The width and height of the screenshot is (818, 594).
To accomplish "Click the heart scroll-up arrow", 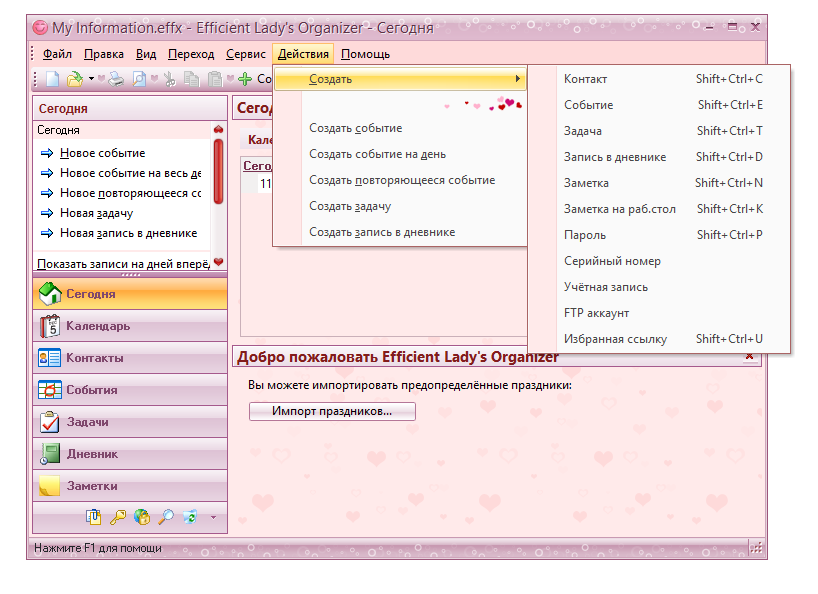I will [x=219, y=129].
